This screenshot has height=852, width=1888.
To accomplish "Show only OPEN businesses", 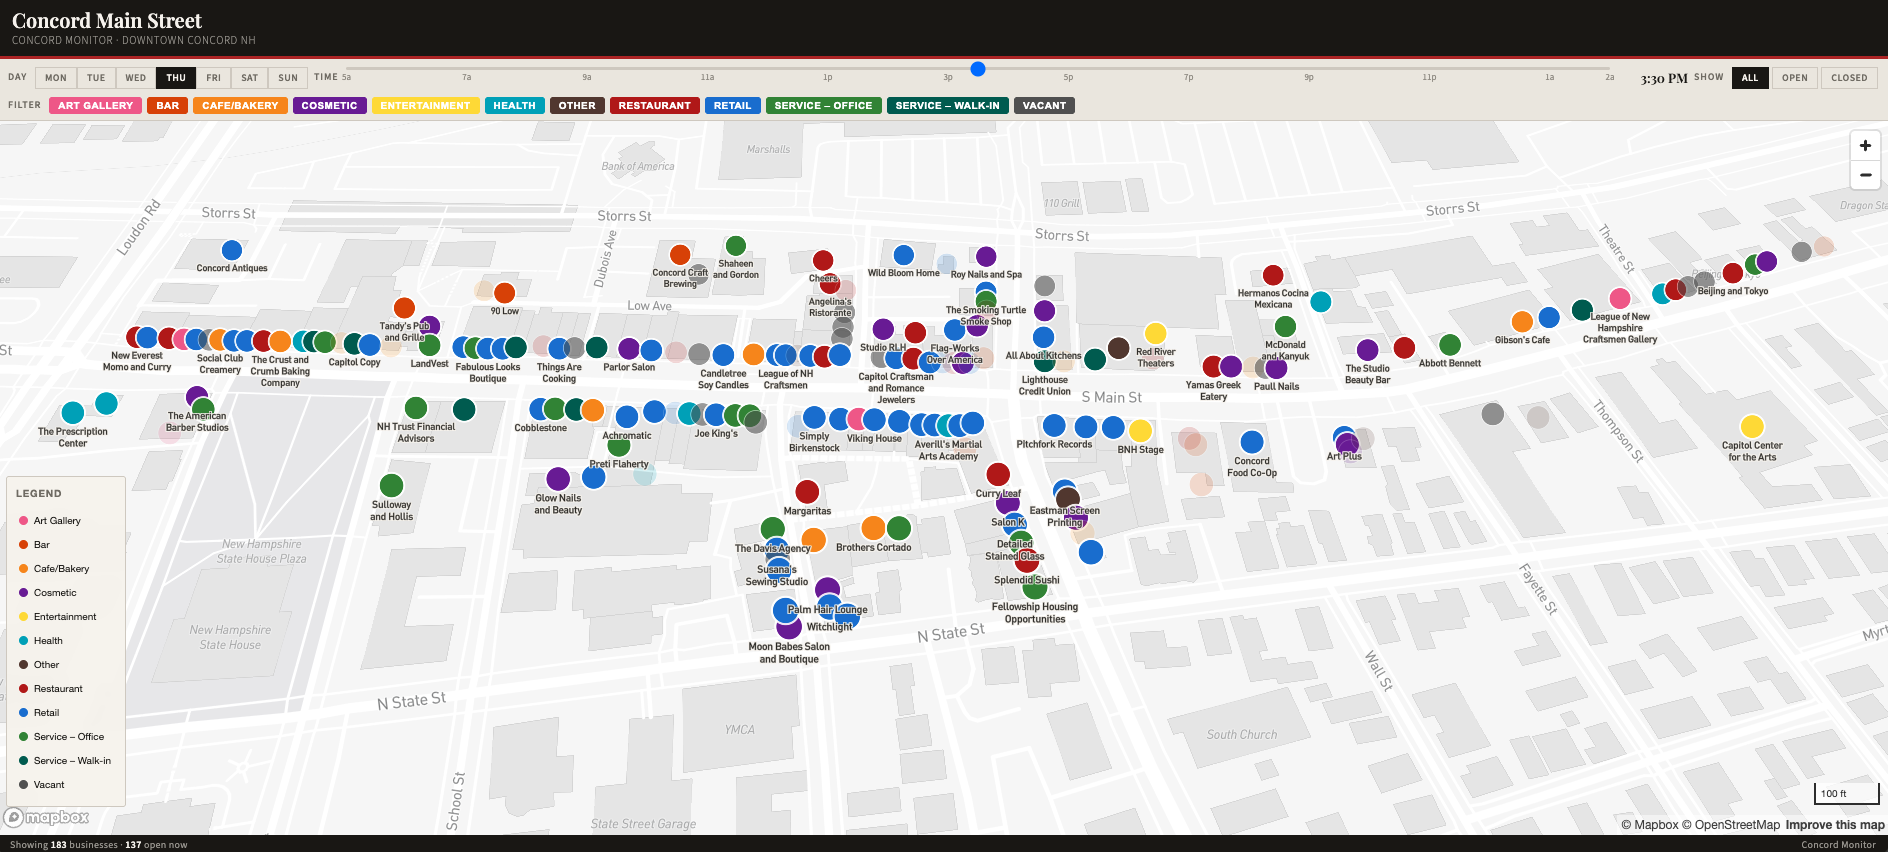I will pyautogui.click(x=1795, y=78).
